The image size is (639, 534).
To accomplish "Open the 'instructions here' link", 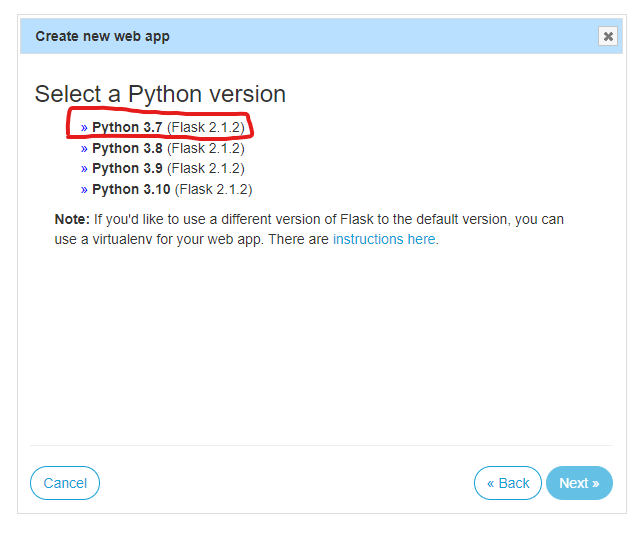I will coord(384,239).
